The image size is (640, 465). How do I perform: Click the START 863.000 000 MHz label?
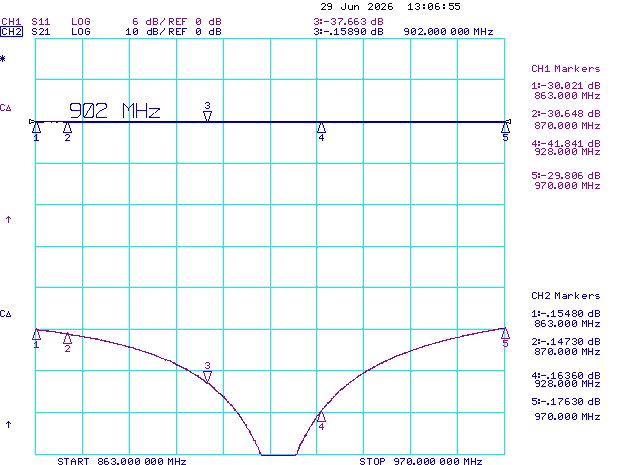tap(122, 461)
